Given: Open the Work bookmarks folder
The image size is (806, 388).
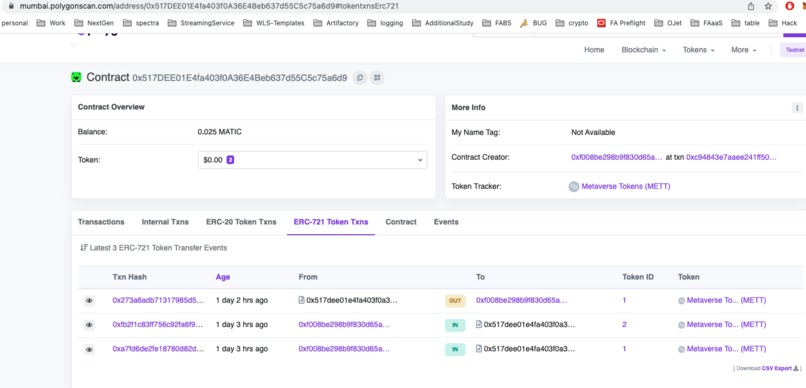Looking at the screenshot, I should point(50,23).
